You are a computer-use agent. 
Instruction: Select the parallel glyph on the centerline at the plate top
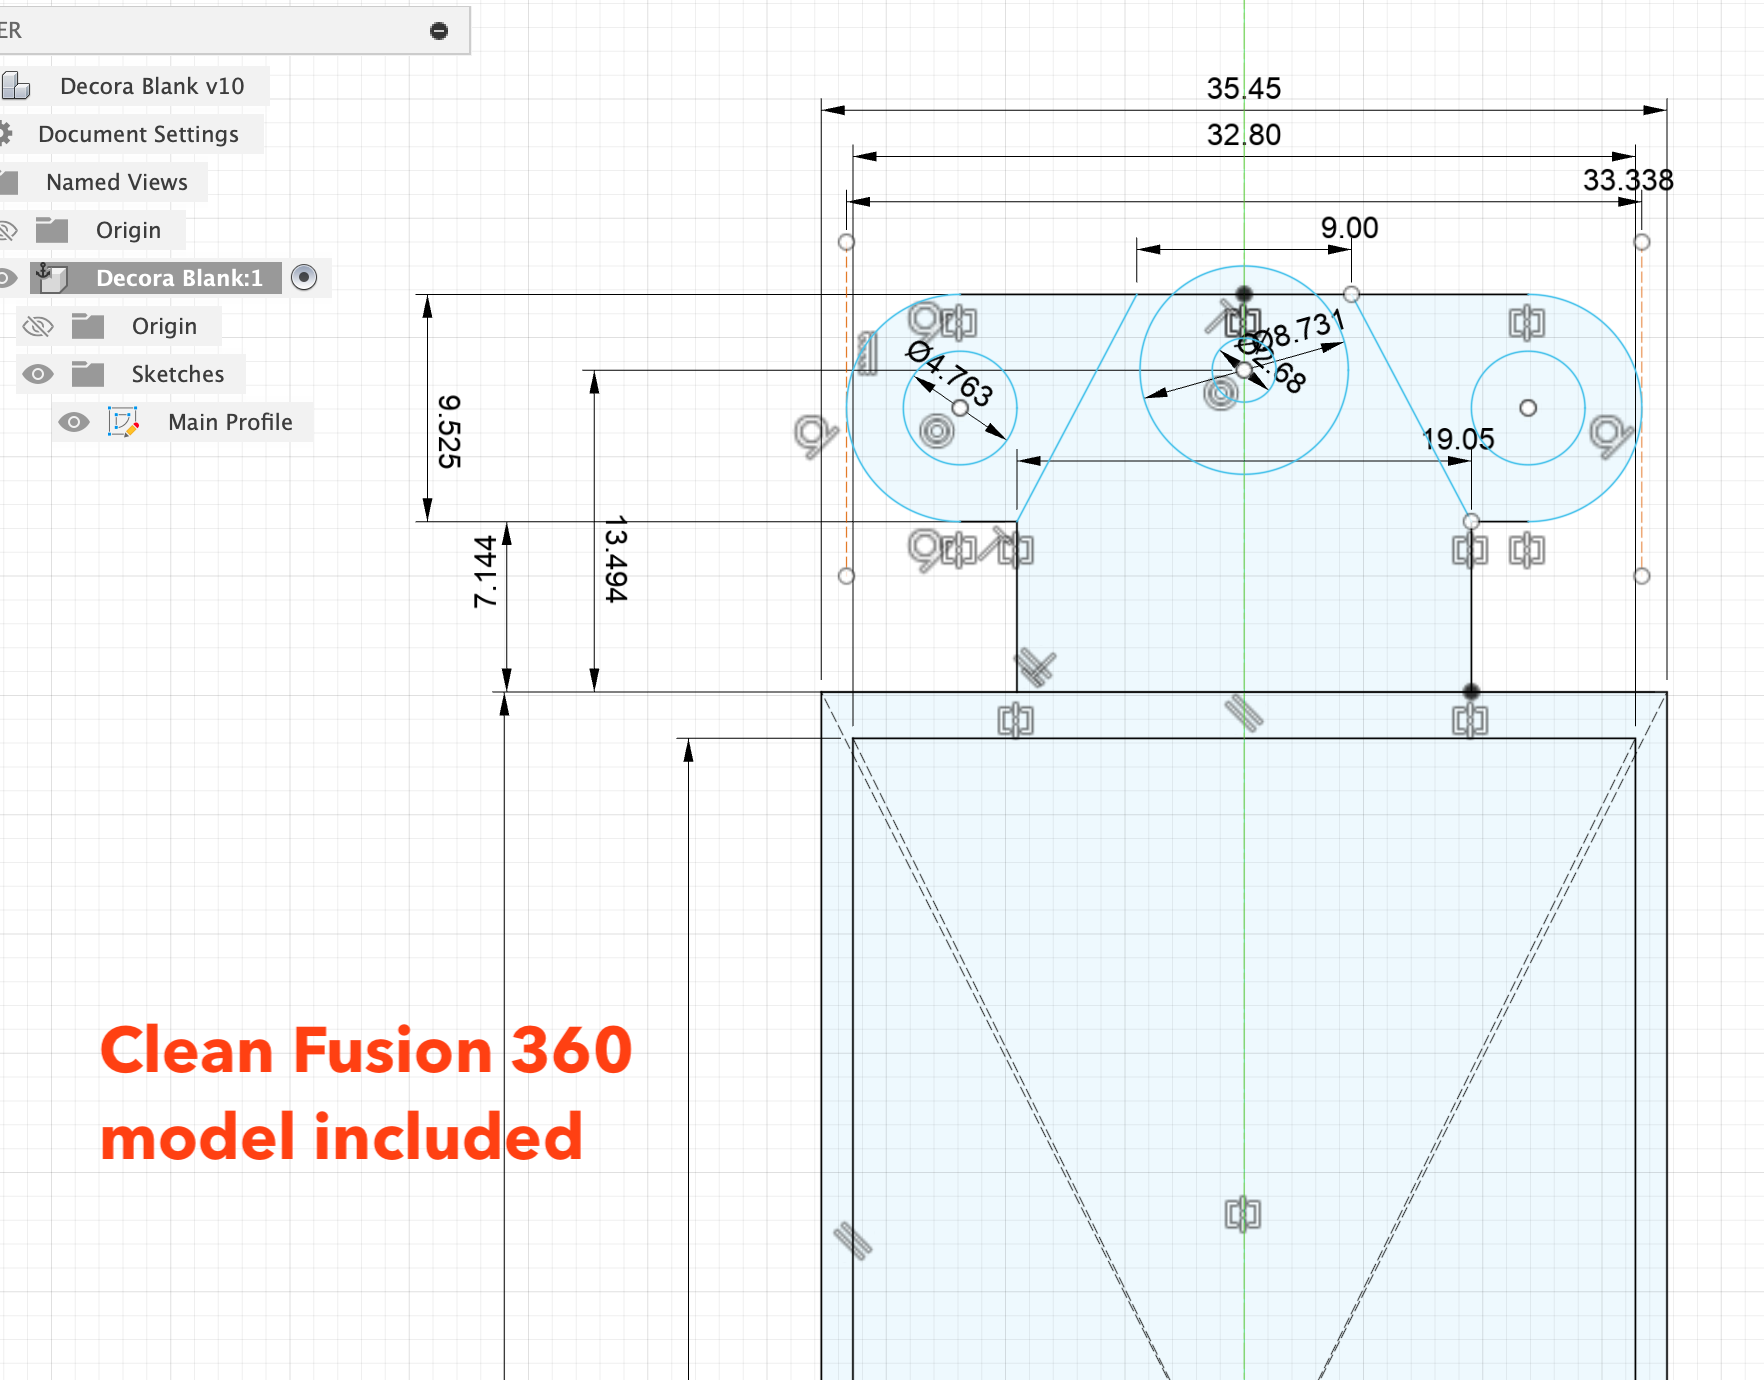[x=1244, y=713]
